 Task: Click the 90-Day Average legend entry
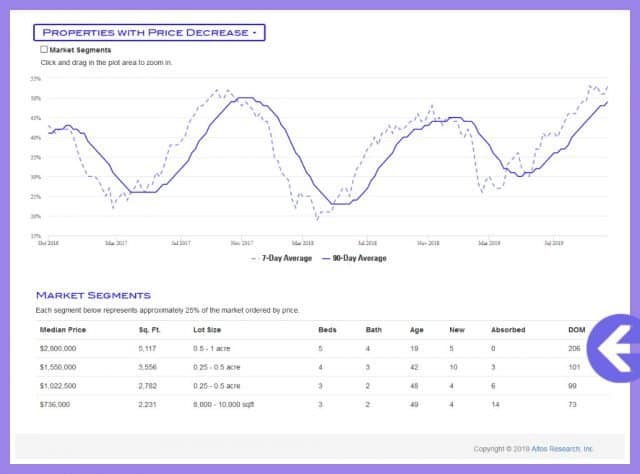pyautogui.click(x=354, y=258)
